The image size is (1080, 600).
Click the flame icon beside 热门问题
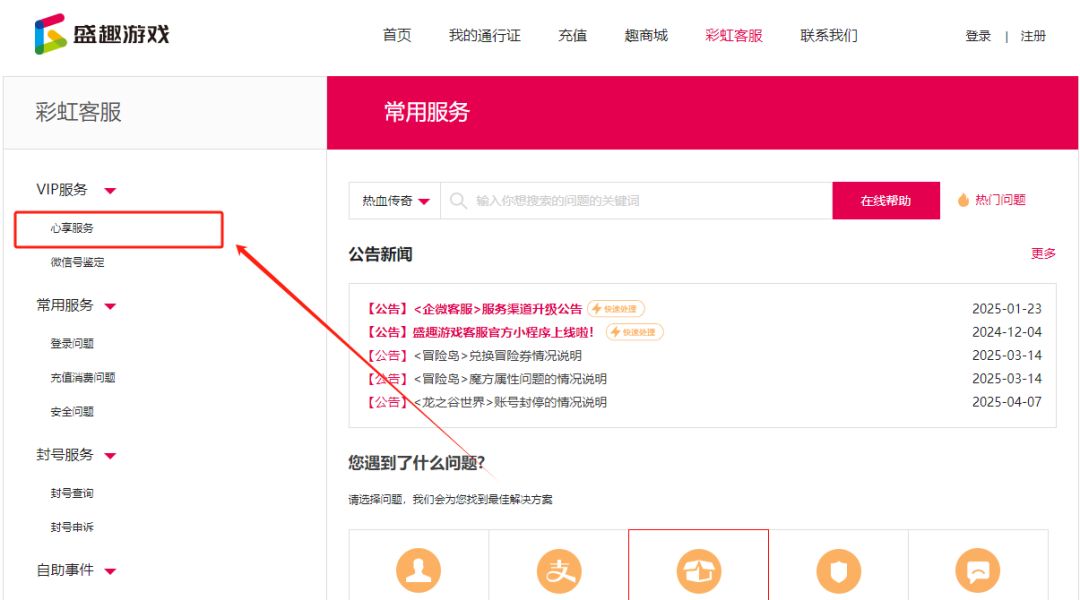tap(963, 200)
